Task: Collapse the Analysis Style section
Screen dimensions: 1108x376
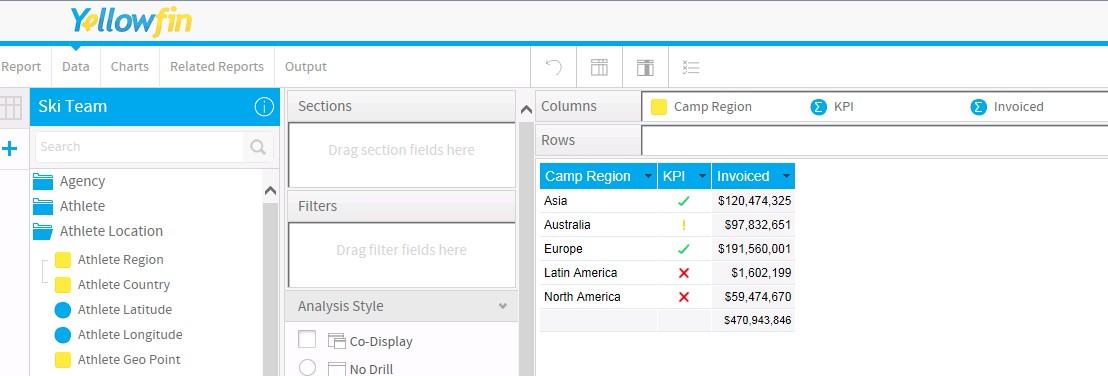Action: [x=502, y=306]
